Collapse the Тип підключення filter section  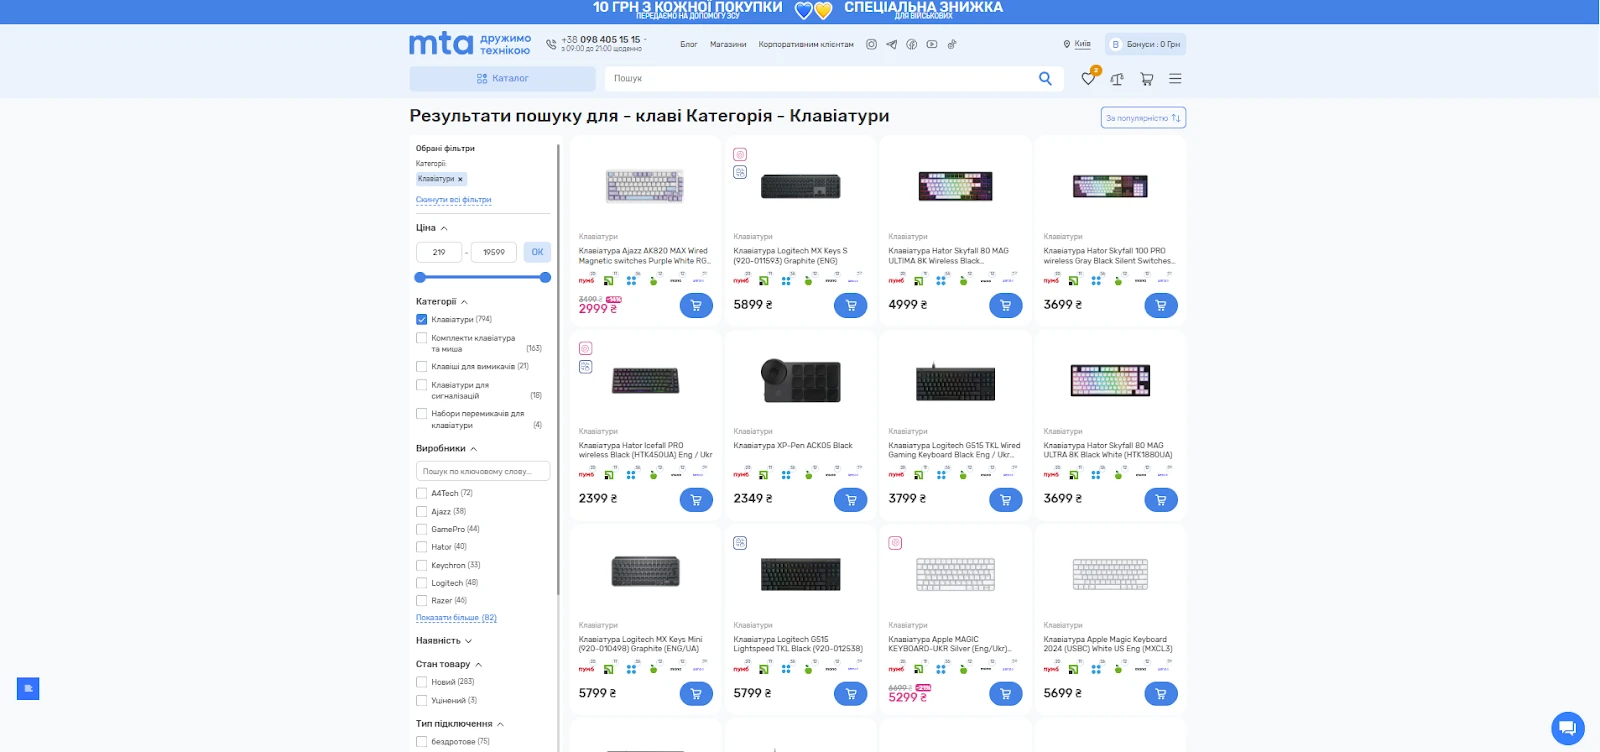[460, 724]
